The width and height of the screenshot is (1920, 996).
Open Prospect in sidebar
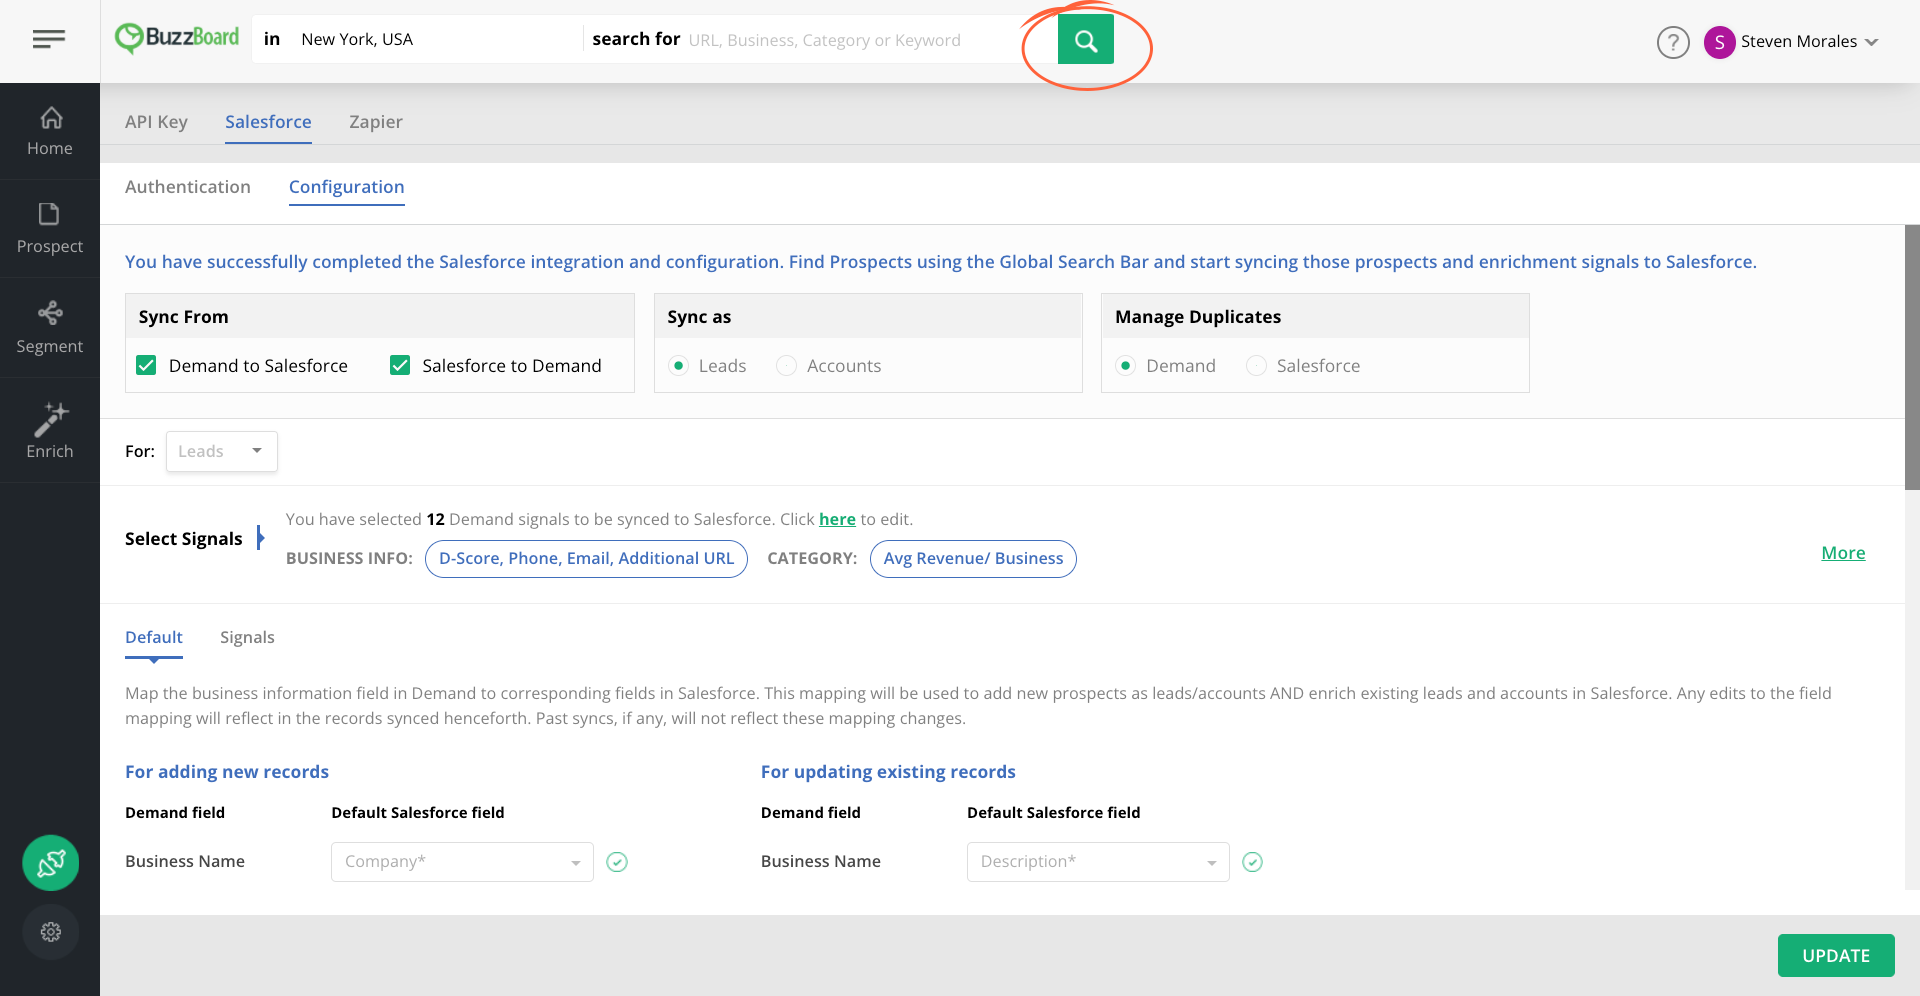(50, 229)
